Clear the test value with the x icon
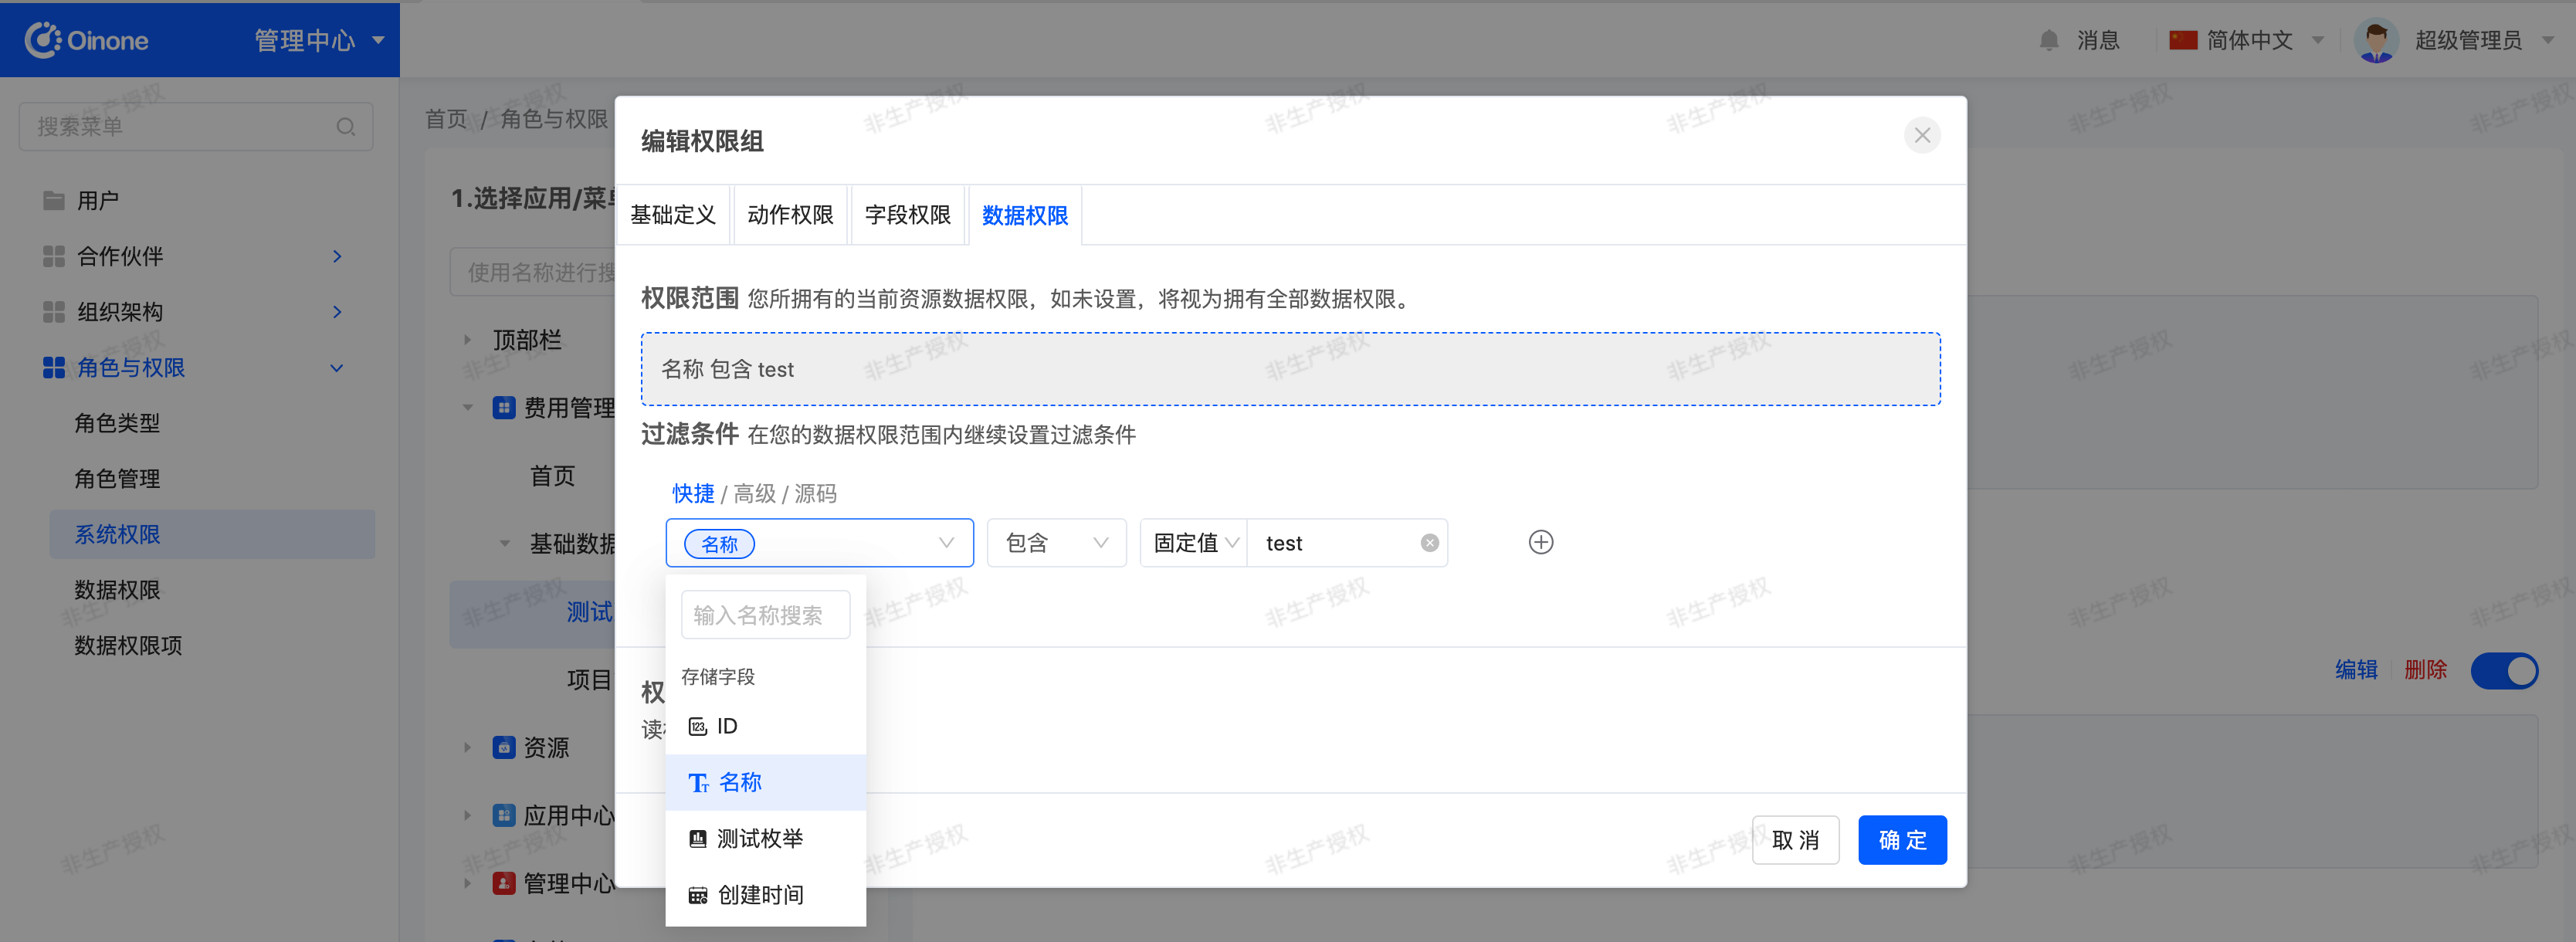 (1429, 543)
